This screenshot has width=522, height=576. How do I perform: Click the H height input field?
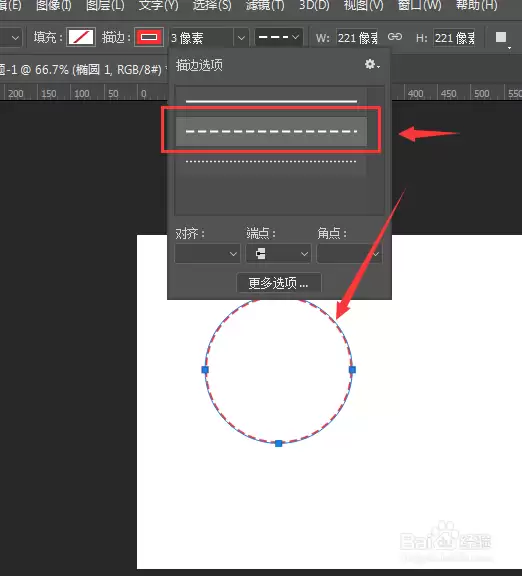point(454,38)
